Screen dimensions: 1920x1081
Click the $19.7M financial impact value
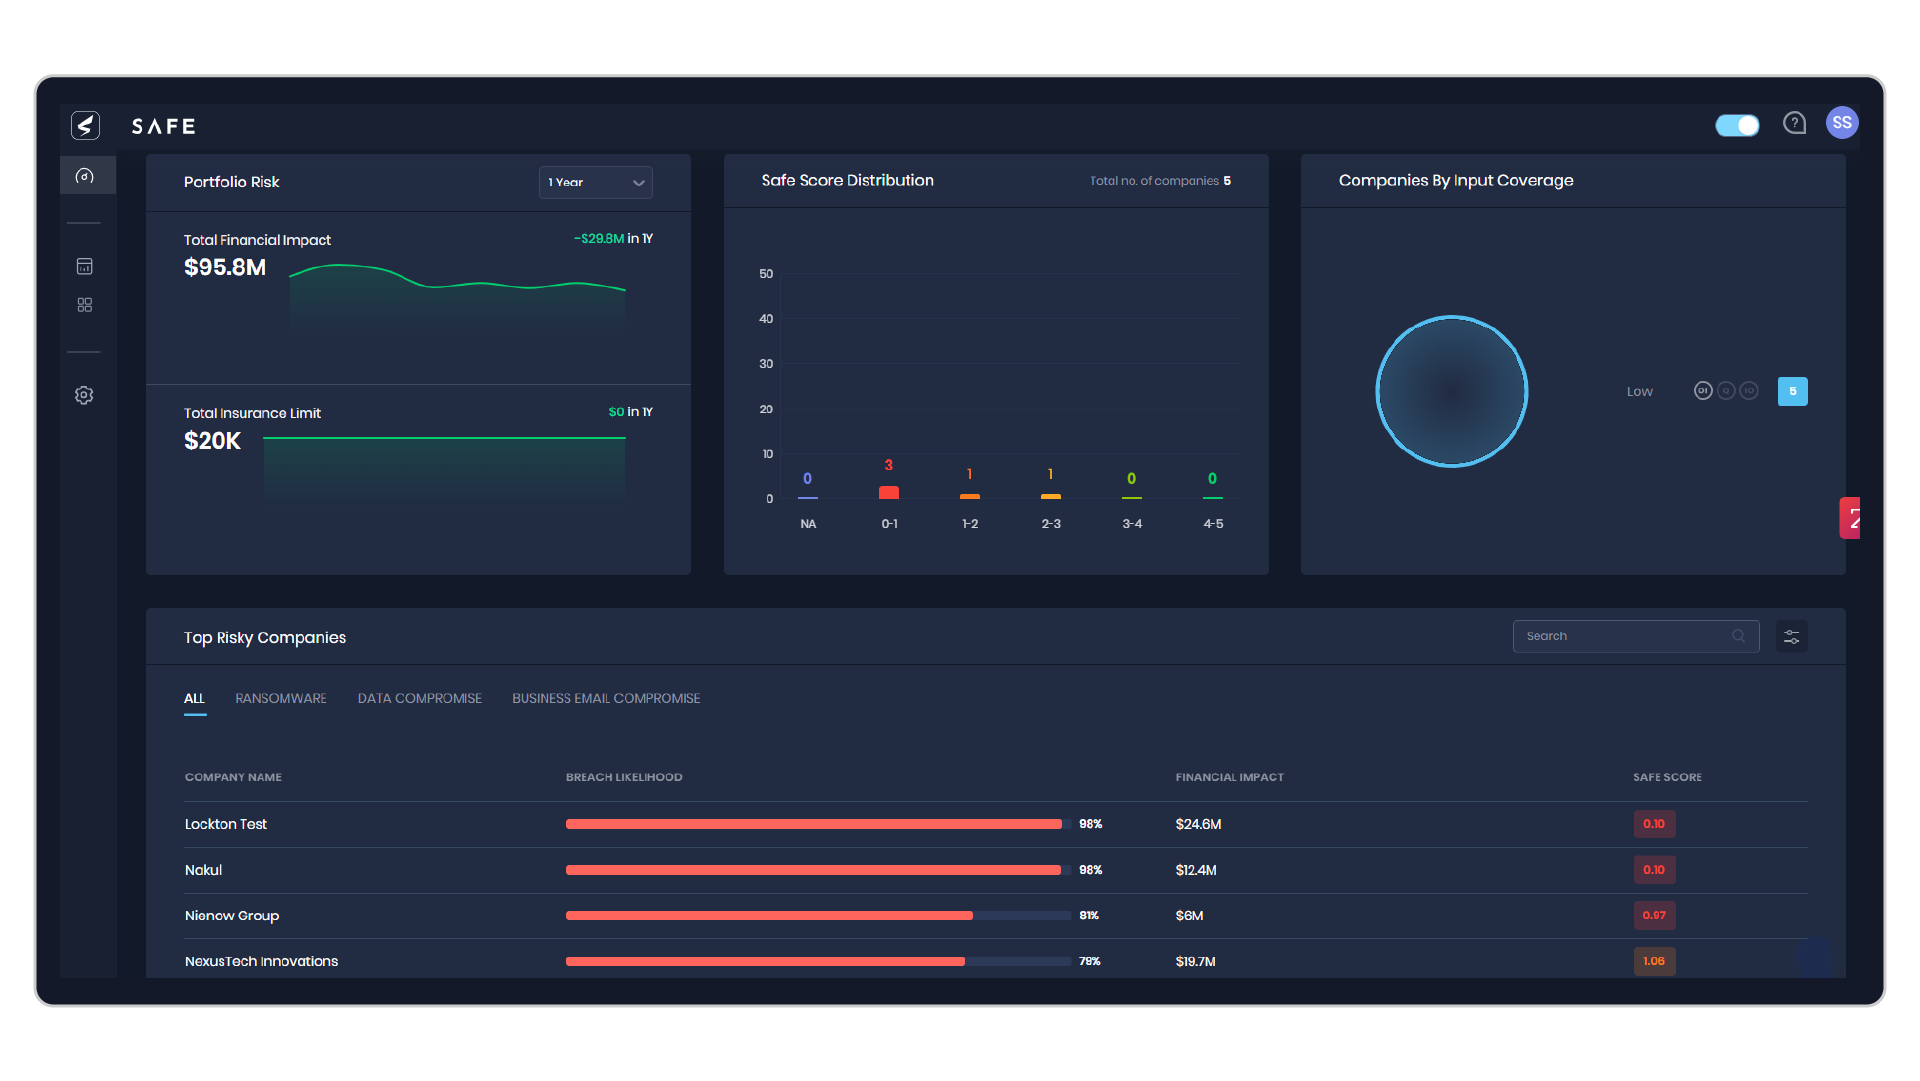1195,961
